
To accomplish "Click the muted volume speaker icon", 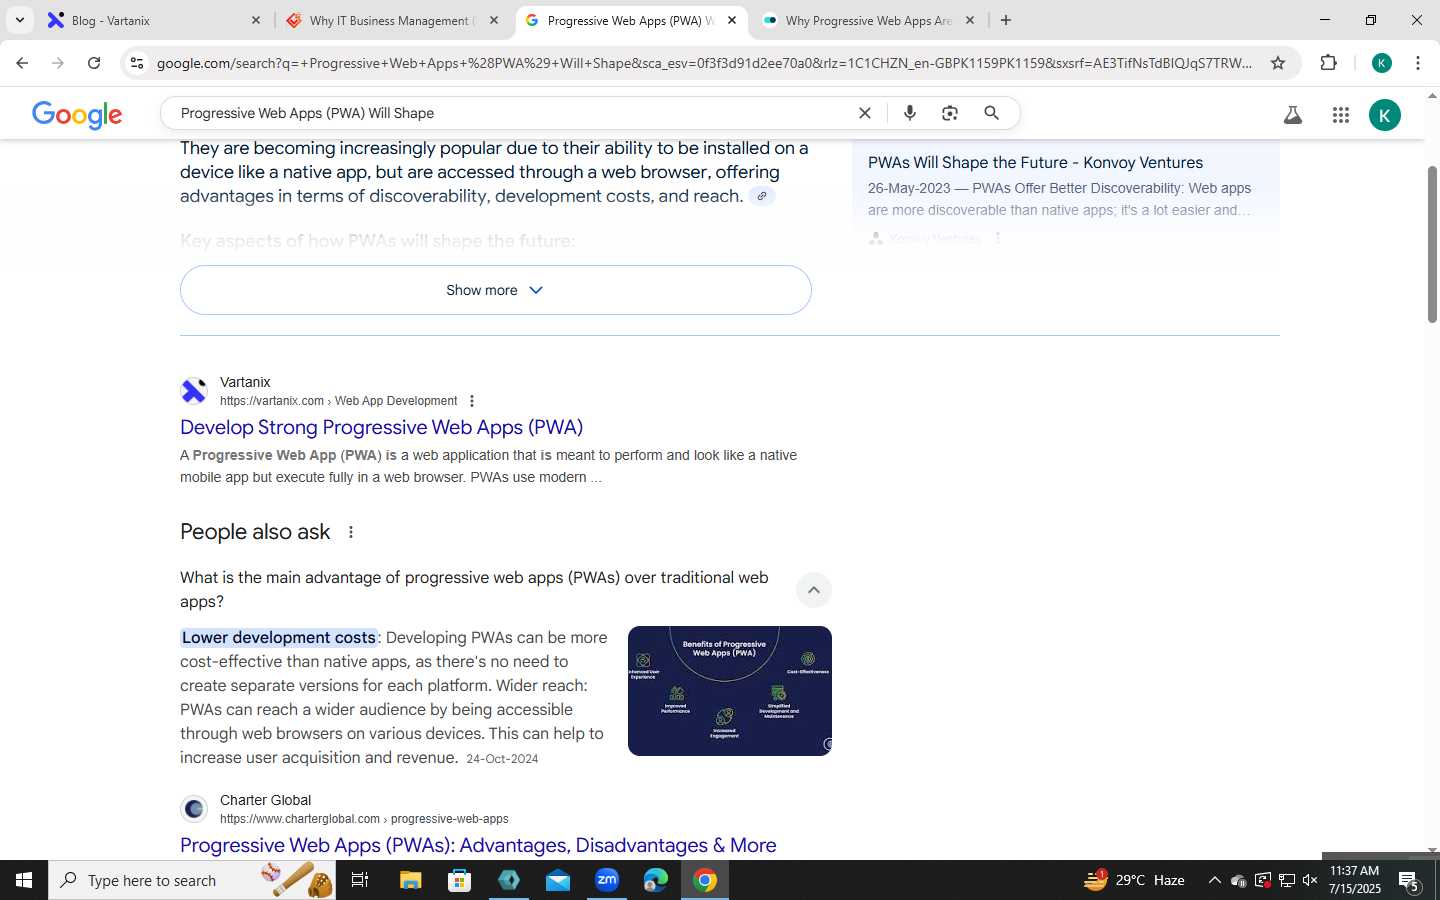I will point(1310,880).
